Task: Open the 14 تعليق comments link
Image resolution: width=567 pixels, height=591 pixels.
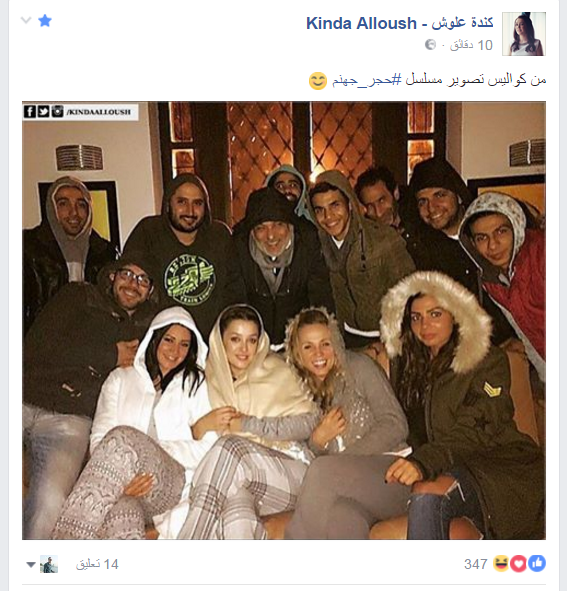Action: [x=97, y=564]
